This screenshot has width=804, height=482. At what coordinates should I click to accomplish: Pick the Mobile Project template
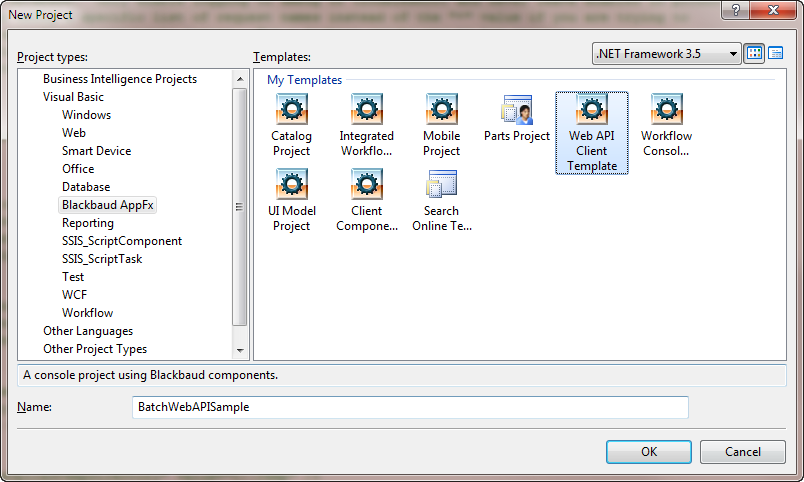point(441,110)
